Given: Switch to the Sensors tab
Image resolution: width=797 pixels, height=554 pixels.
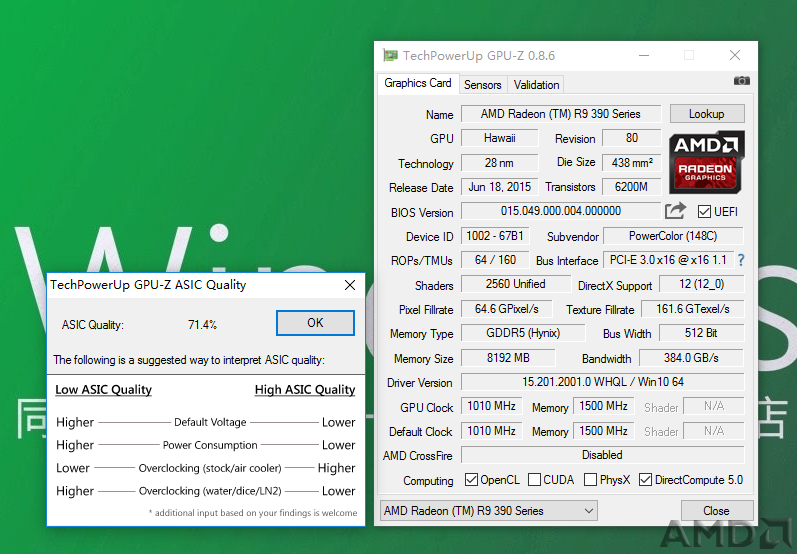Looking at the screenshot, I should [x=482, y=85].
